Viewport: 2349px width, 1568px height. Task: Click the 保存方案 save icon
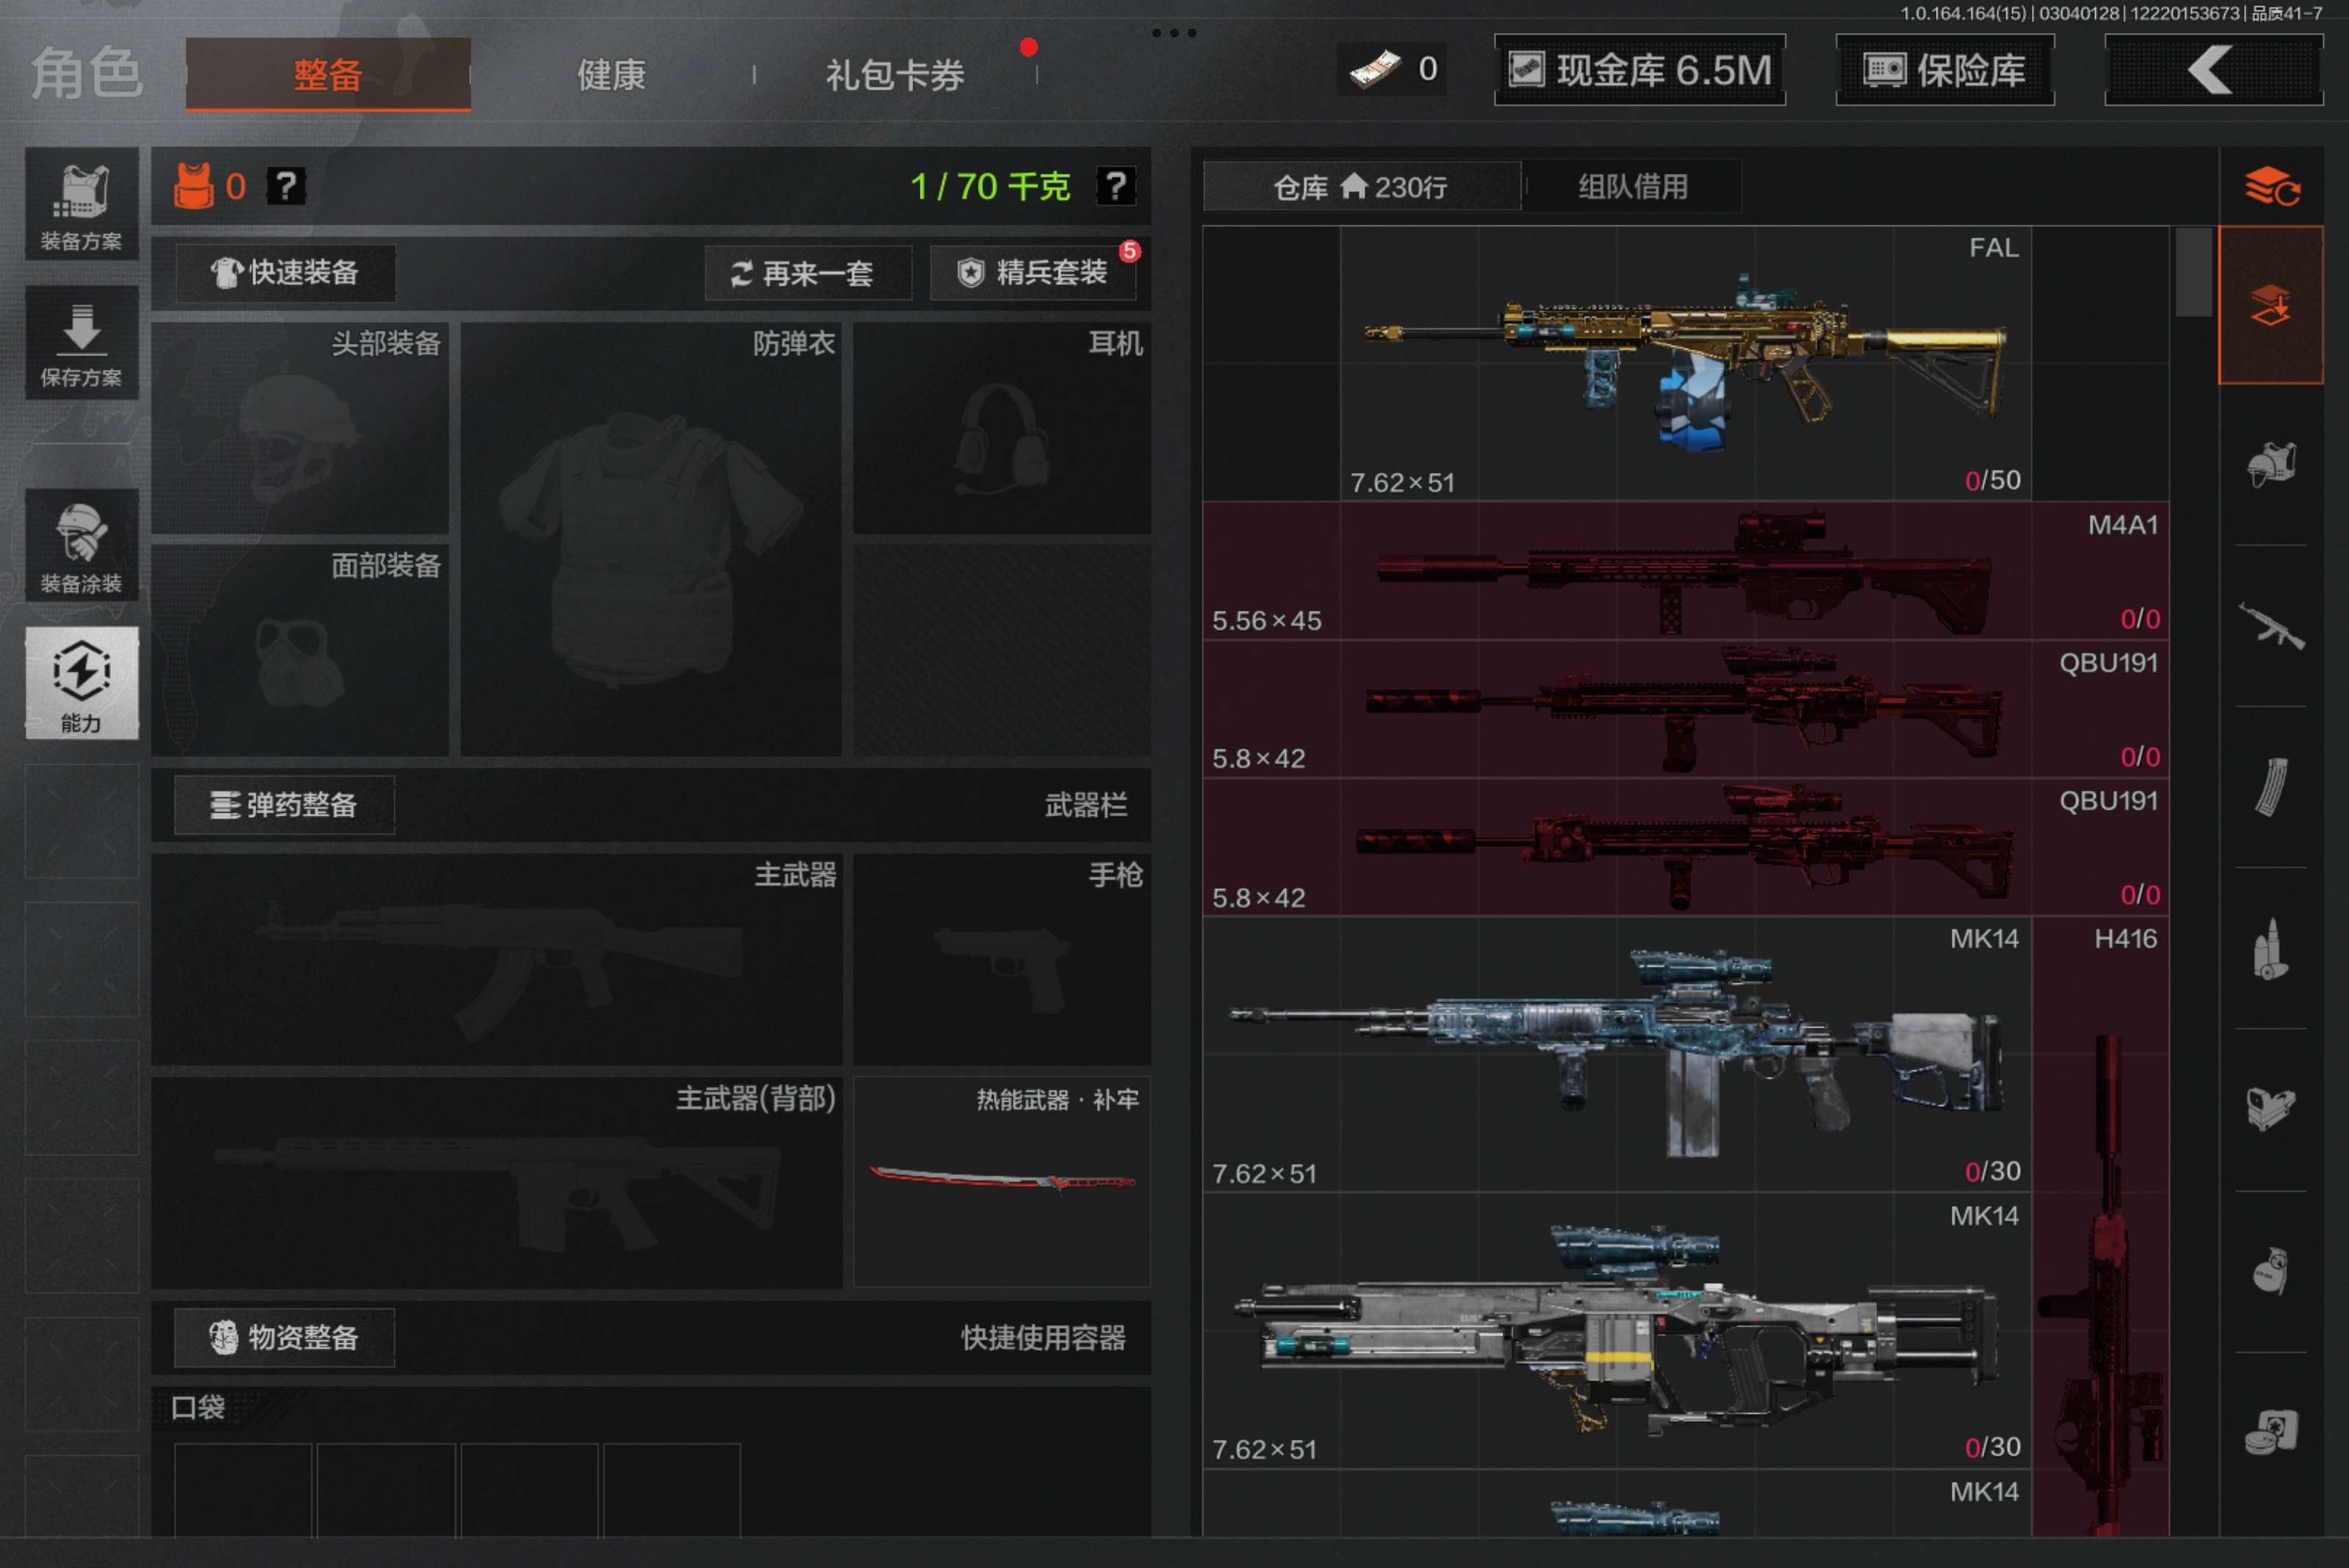tap(81, 343)
